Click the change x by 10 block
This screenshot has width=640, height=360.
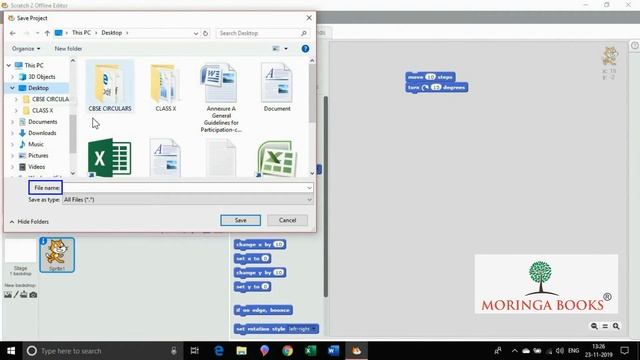[260, 244]
